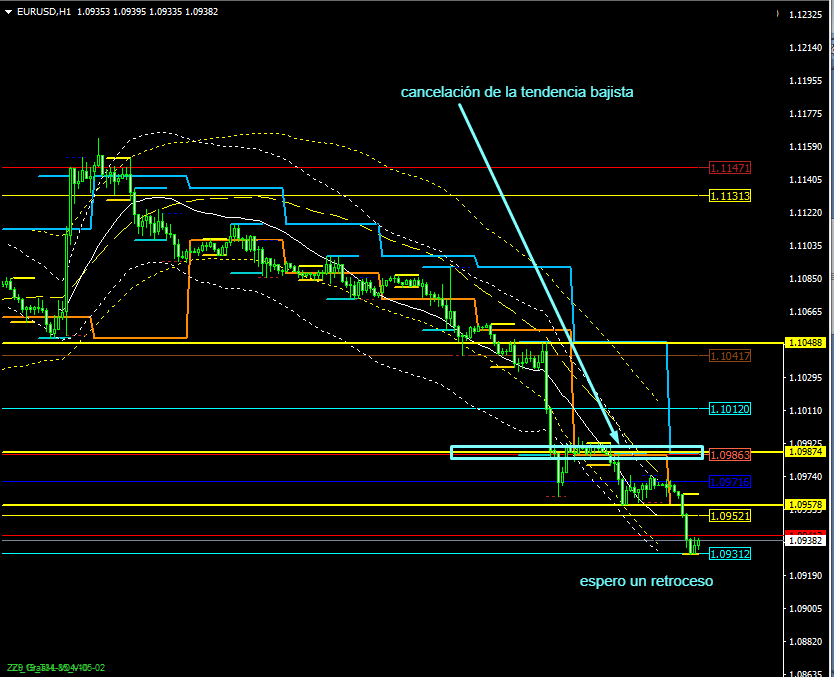Click the 1.09005 price scale value
The height and width of the screenshot is (677, 834).
[805, 608]
